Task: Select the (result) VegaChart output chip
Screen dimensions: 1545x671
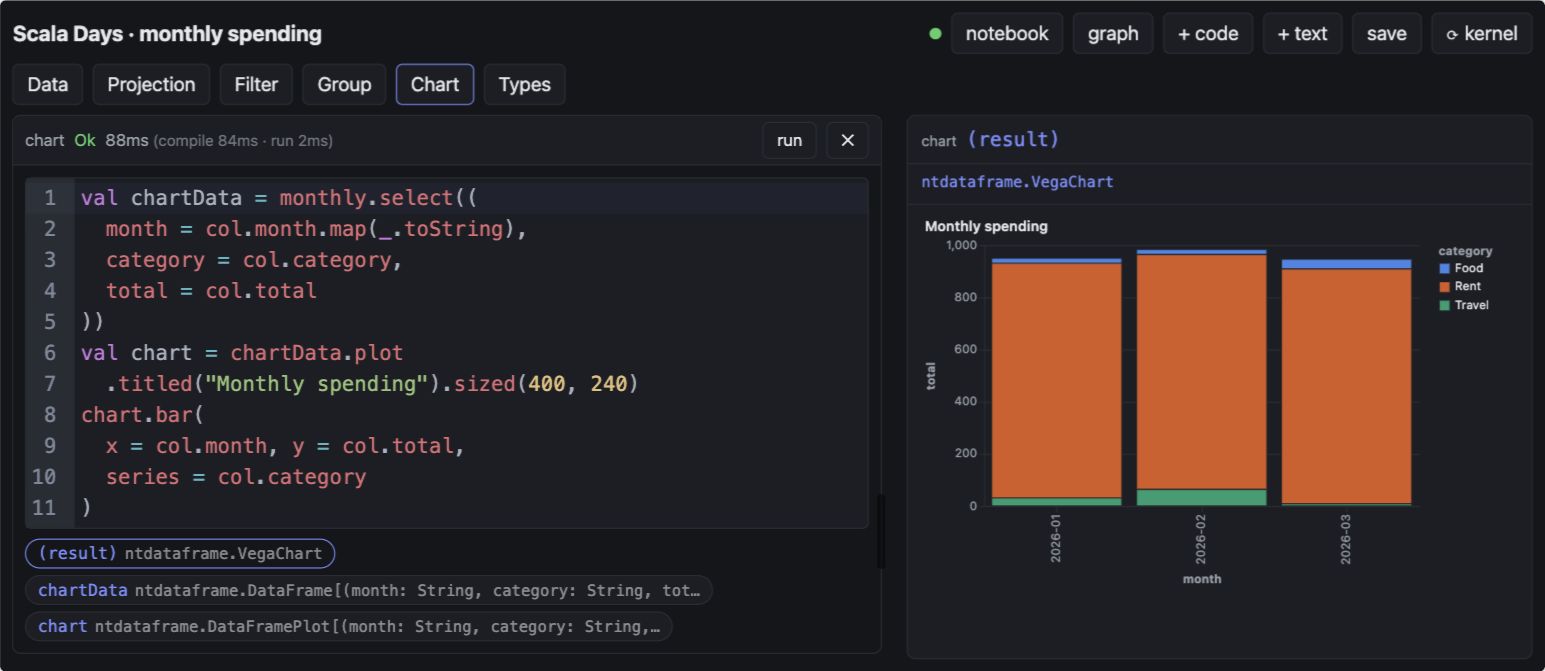Action: click(x=180, y=553)
